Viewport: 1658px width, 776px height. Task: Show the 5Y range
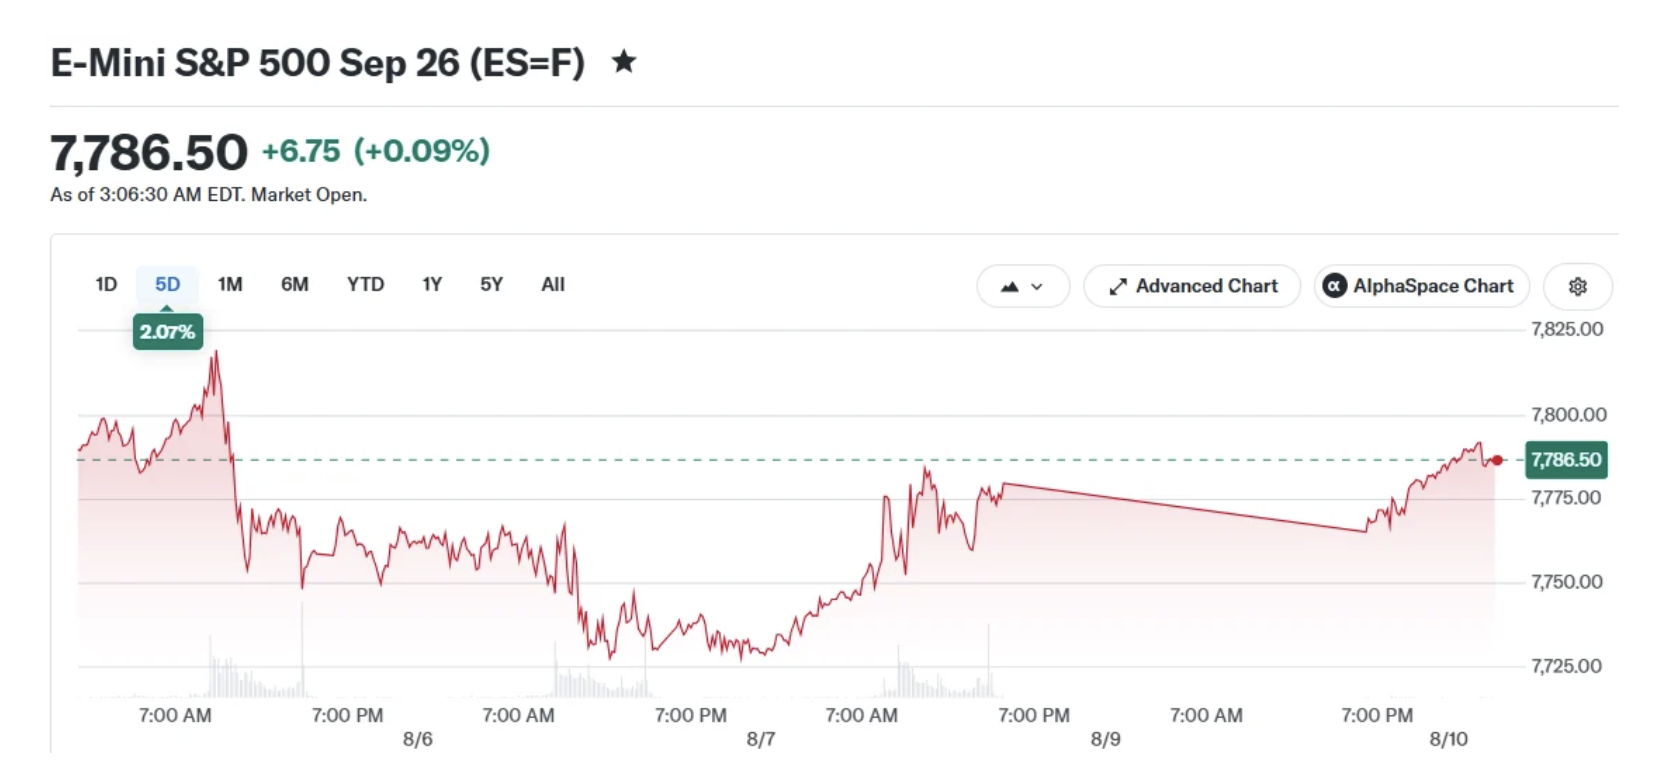click(x=491, y=285)
